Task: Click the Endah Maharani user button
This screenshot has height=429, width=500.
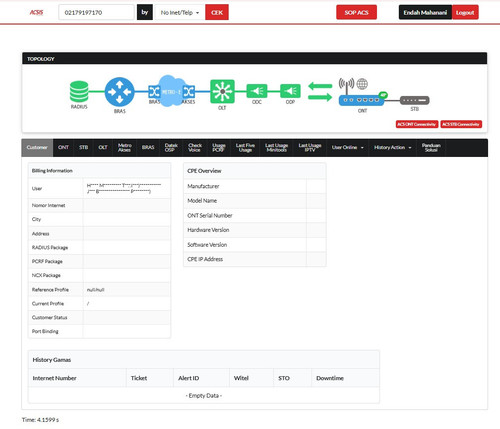Action: coord(425,12)
